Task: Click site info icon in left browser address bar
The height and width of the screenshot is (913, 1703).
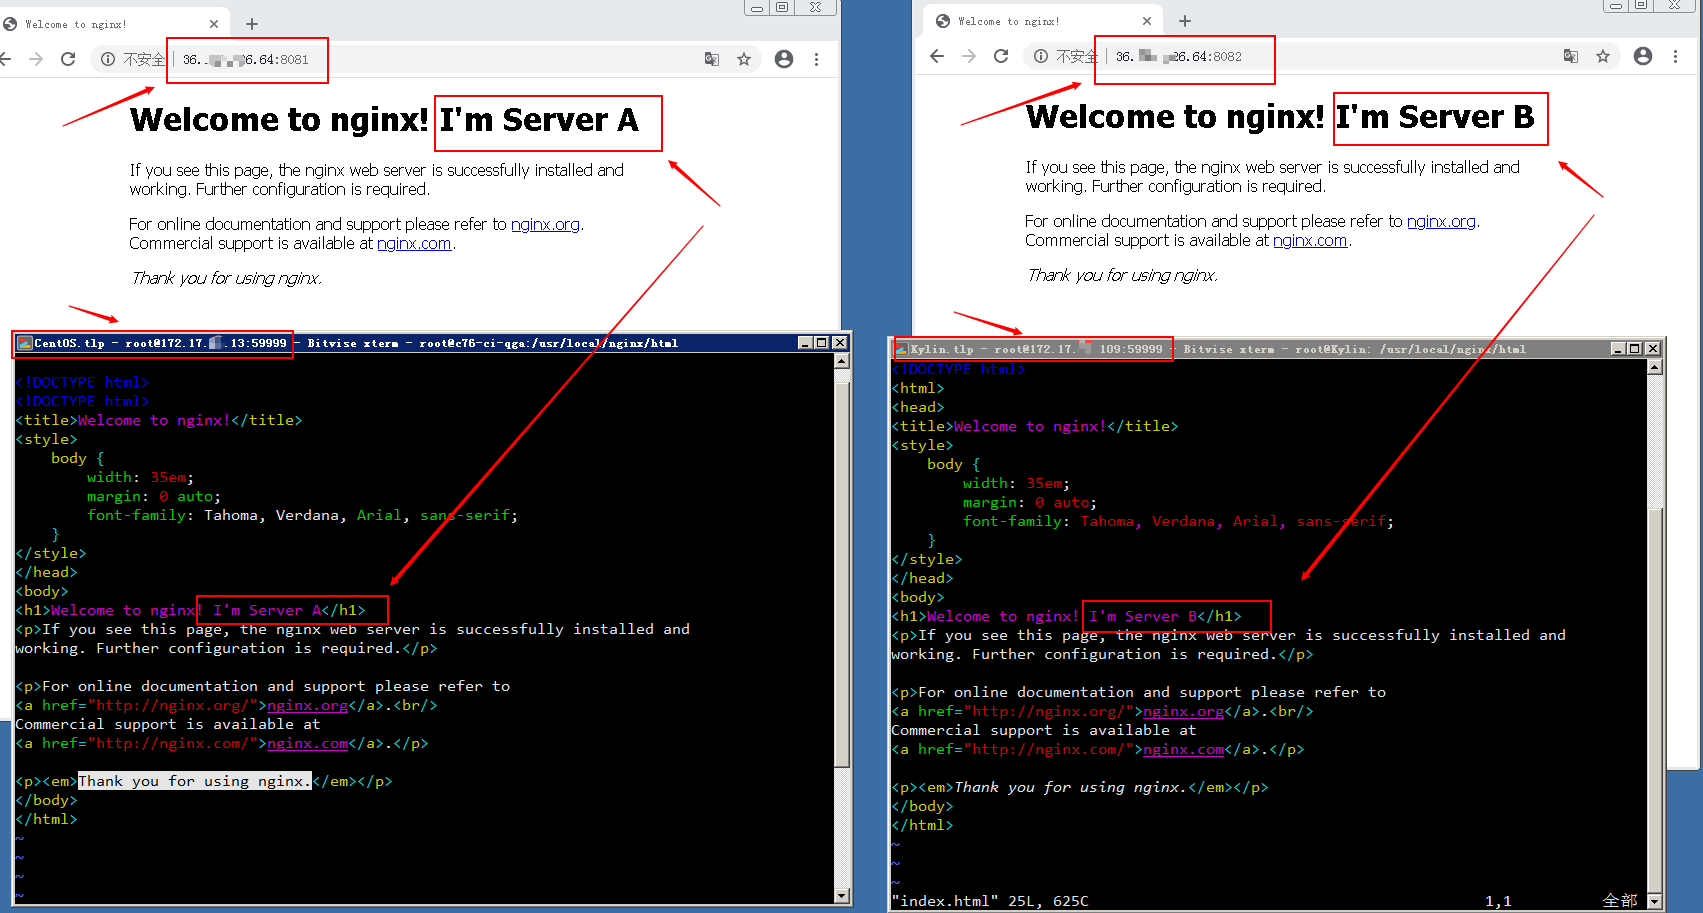Action: (x=108, y=59)
